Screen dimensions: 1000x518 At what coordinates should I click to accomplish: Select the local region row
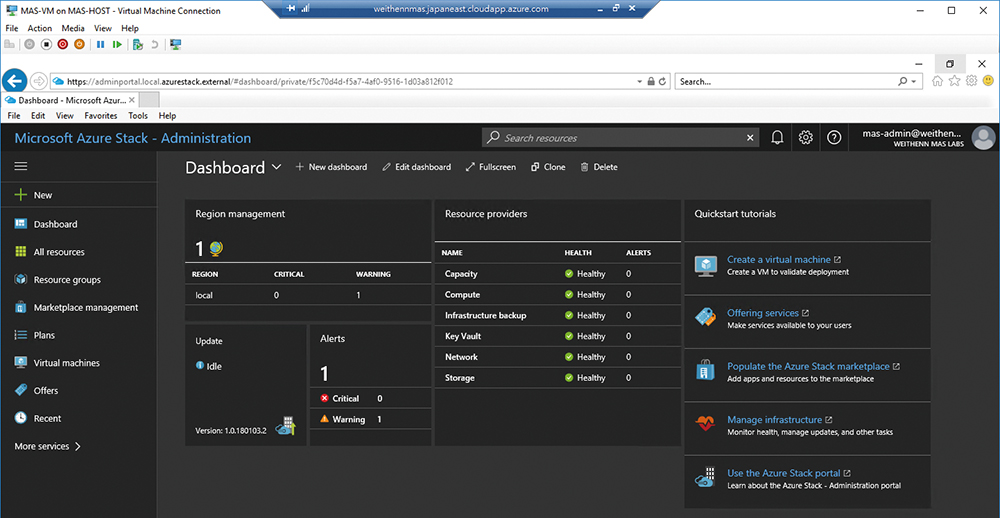pos(308,295)
